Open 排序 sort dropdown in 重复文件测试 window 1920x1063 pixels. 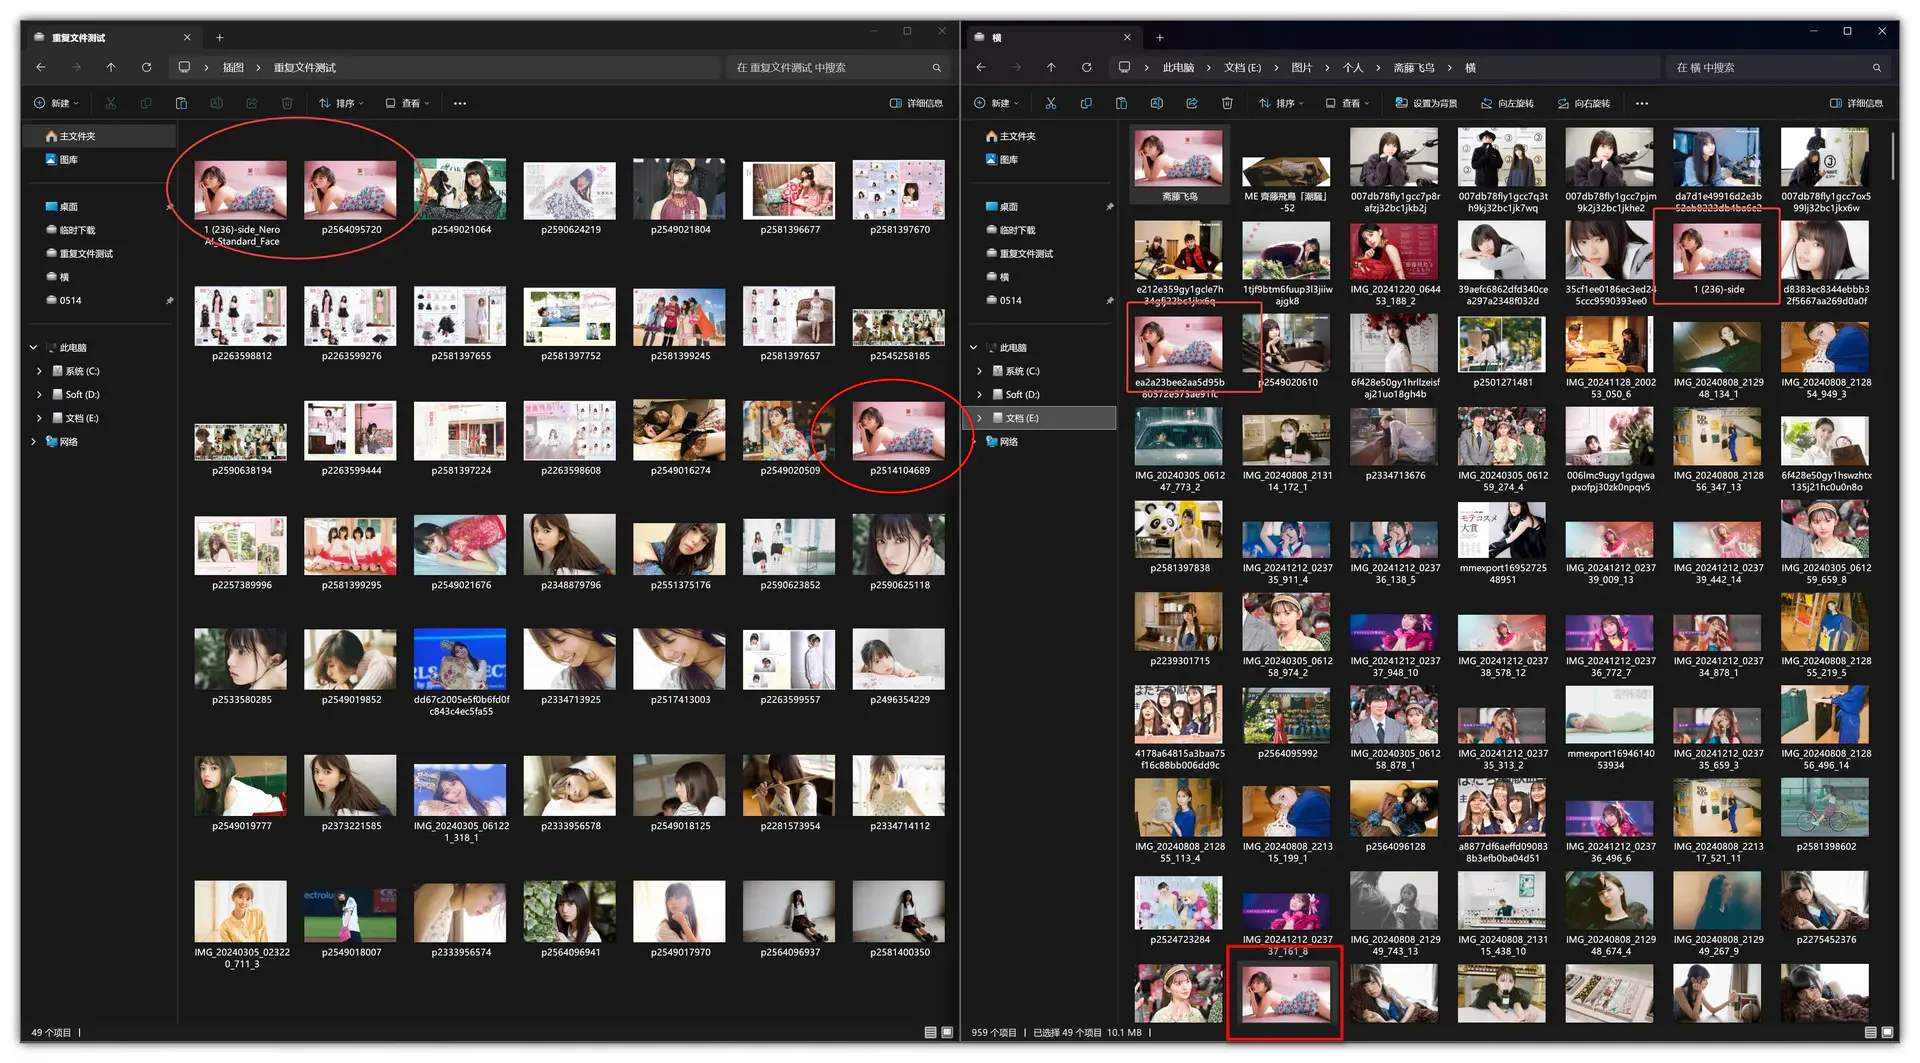[341, 103]
